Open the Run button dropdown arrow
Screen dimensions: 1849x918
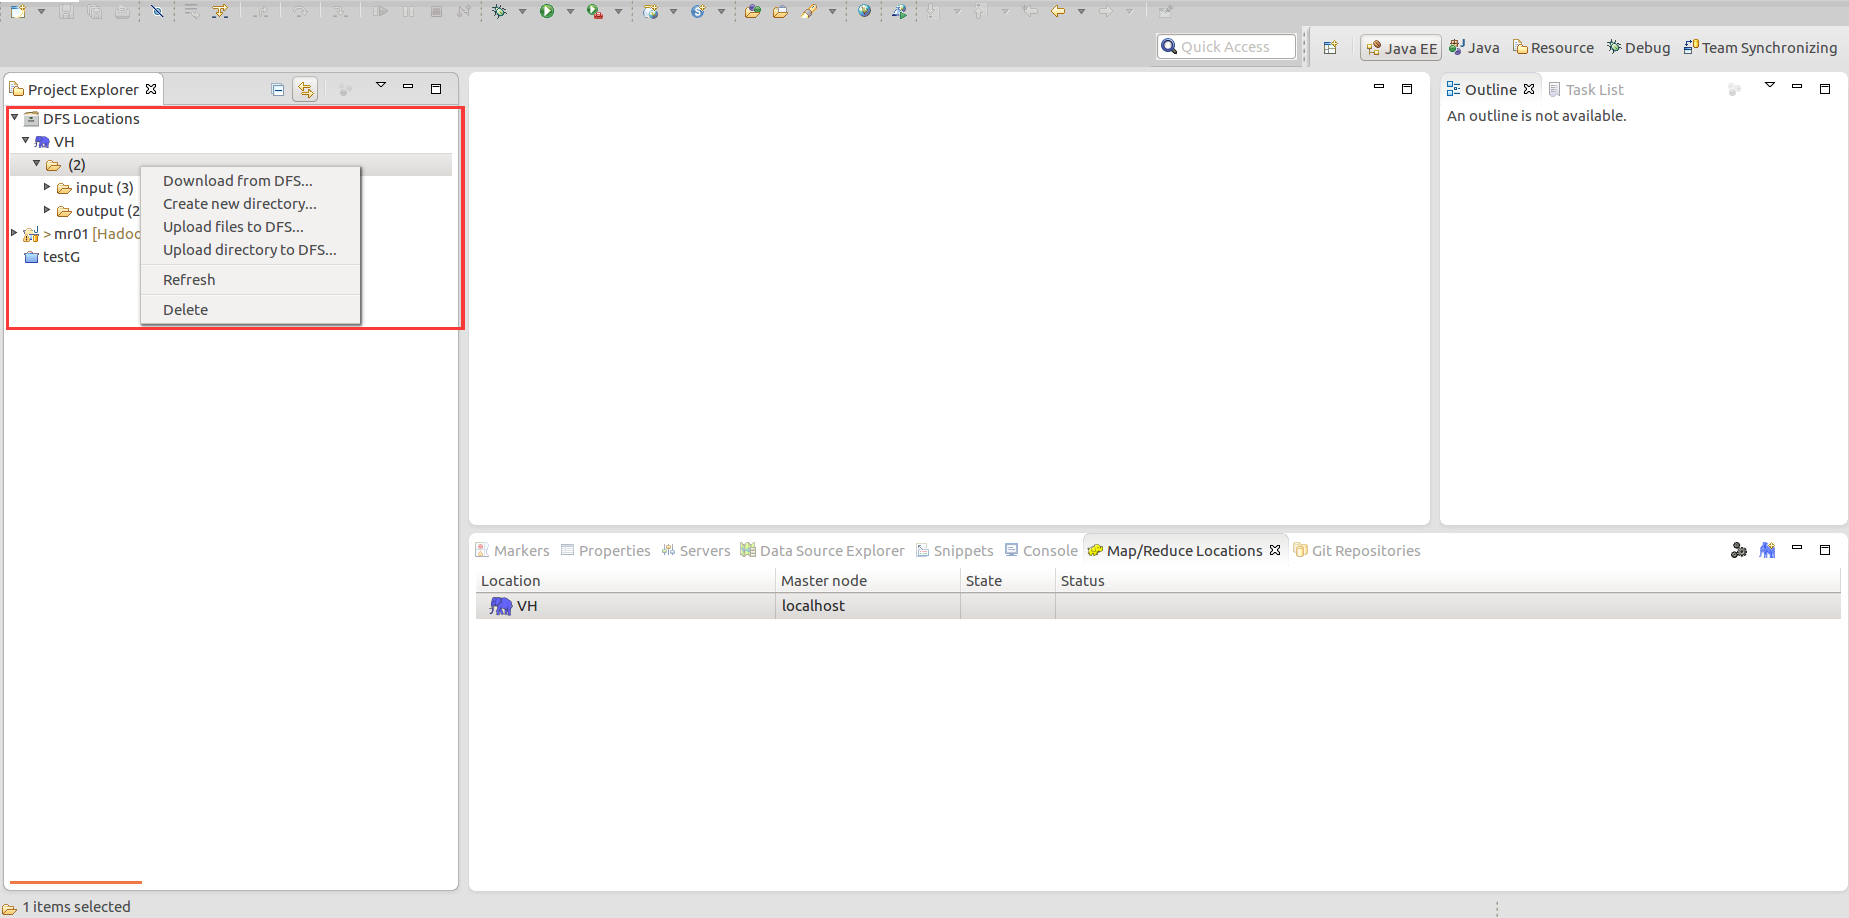click(x=570, y=11)
